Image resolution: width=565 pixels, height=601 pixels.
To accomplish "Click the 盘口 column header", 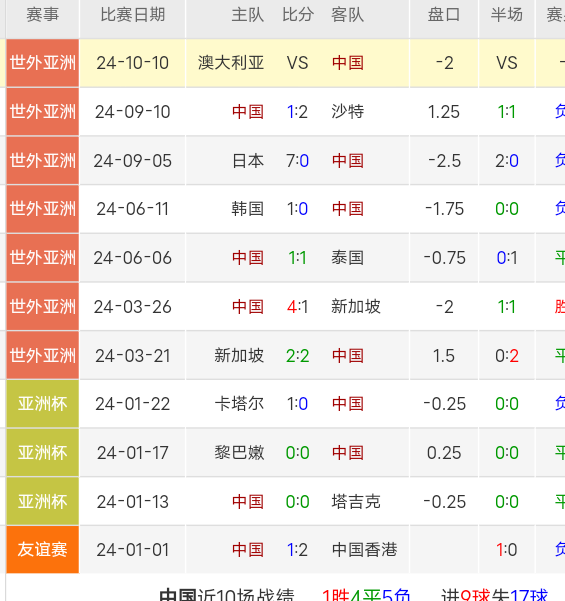I will point(444,15).
